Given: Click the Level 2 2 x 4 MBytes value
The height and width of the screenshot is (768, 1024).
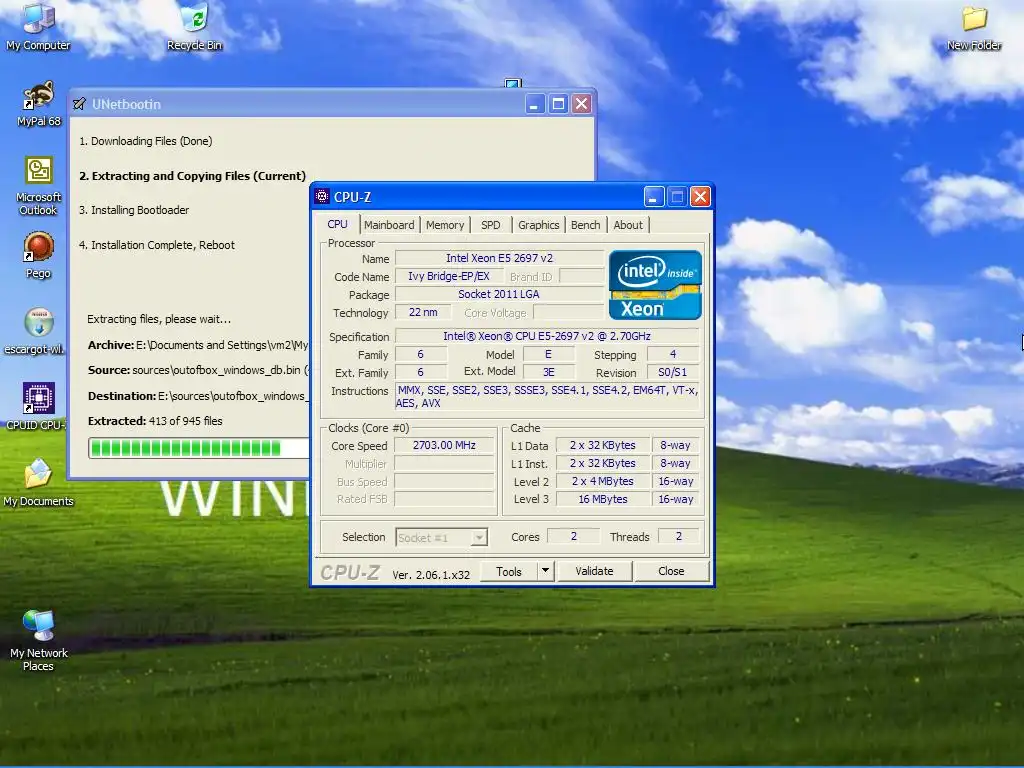Looking at the screenshot, I should point(603,481).
